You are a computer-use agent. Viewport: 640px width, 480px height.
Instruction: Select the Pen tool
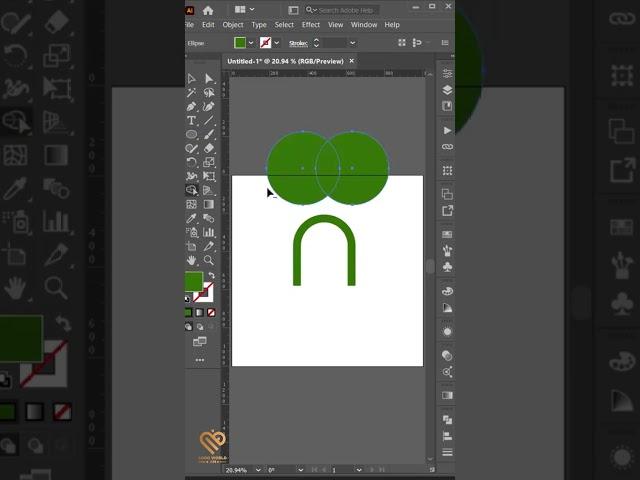[x=191, y=107]
